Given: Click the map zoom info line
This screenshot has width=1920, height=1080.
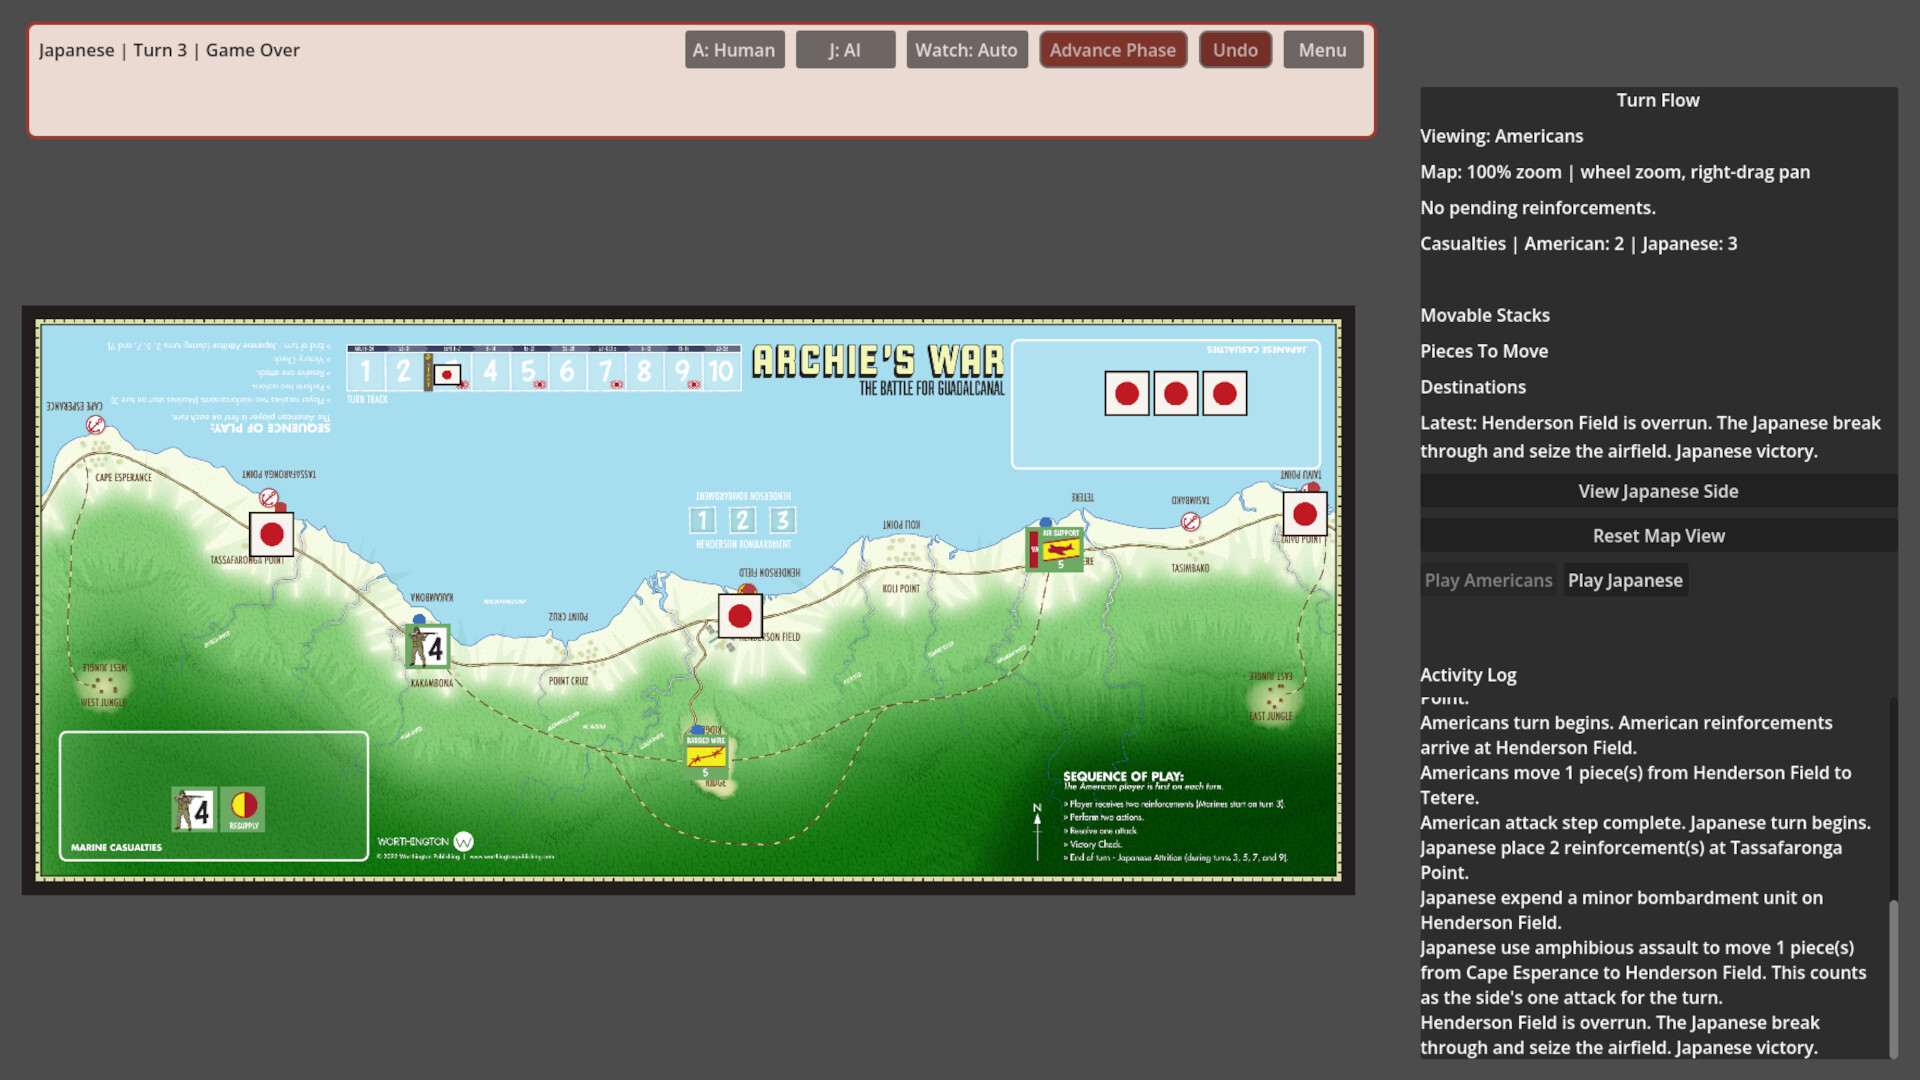Looking at the screenshot, I should tap(1615, 172).
